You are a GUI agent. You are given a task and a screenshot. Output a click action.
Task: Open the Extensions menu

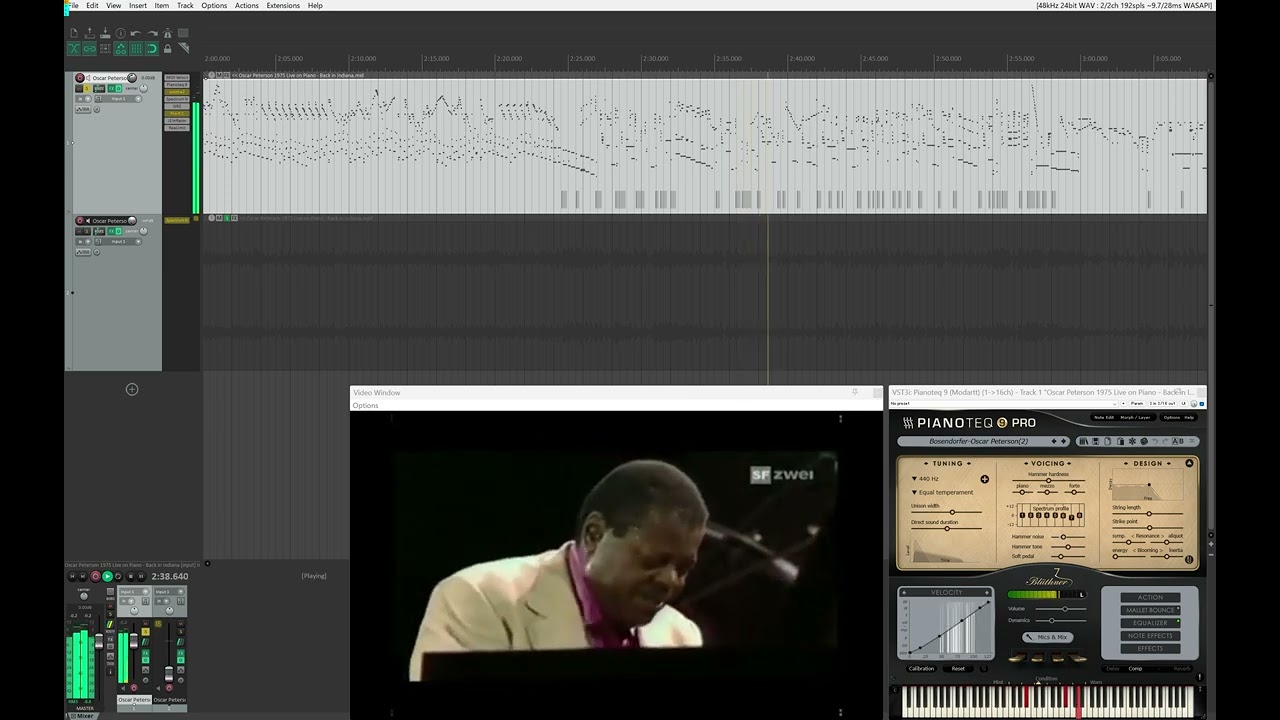pos(283,6)
